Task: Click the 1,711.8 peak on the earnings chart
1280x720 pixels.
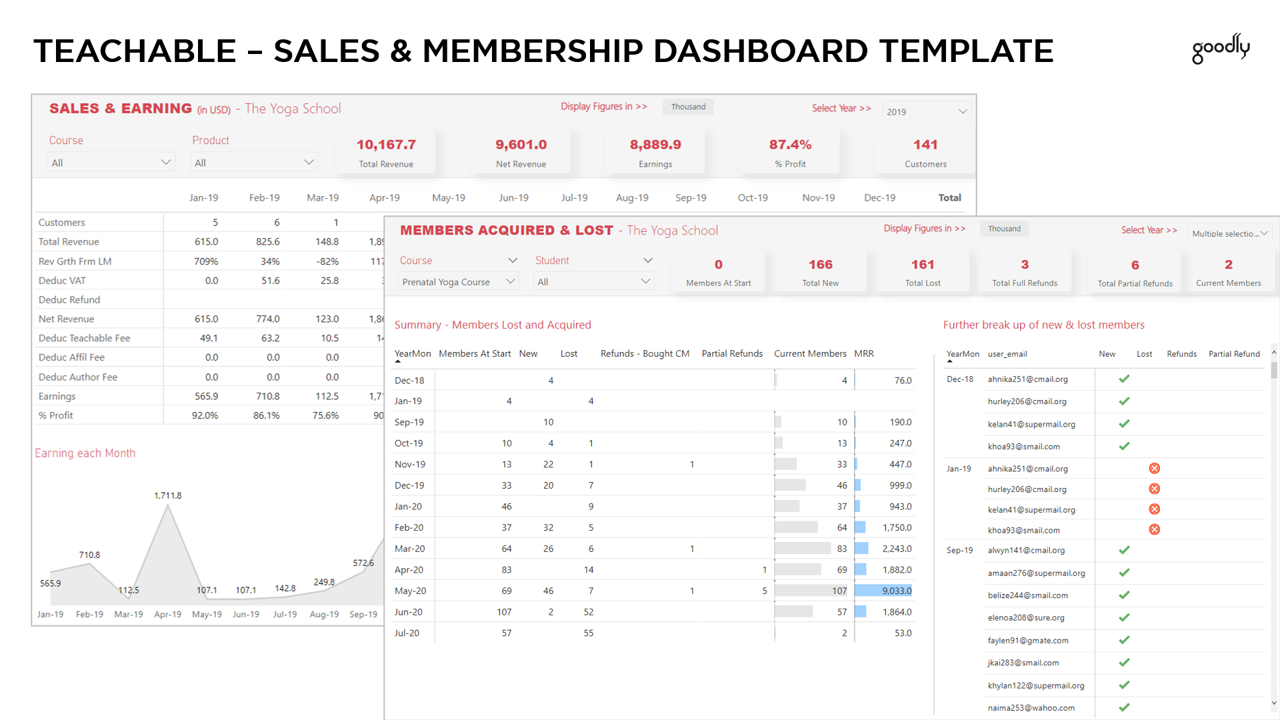Action: [x=167, y=507]
